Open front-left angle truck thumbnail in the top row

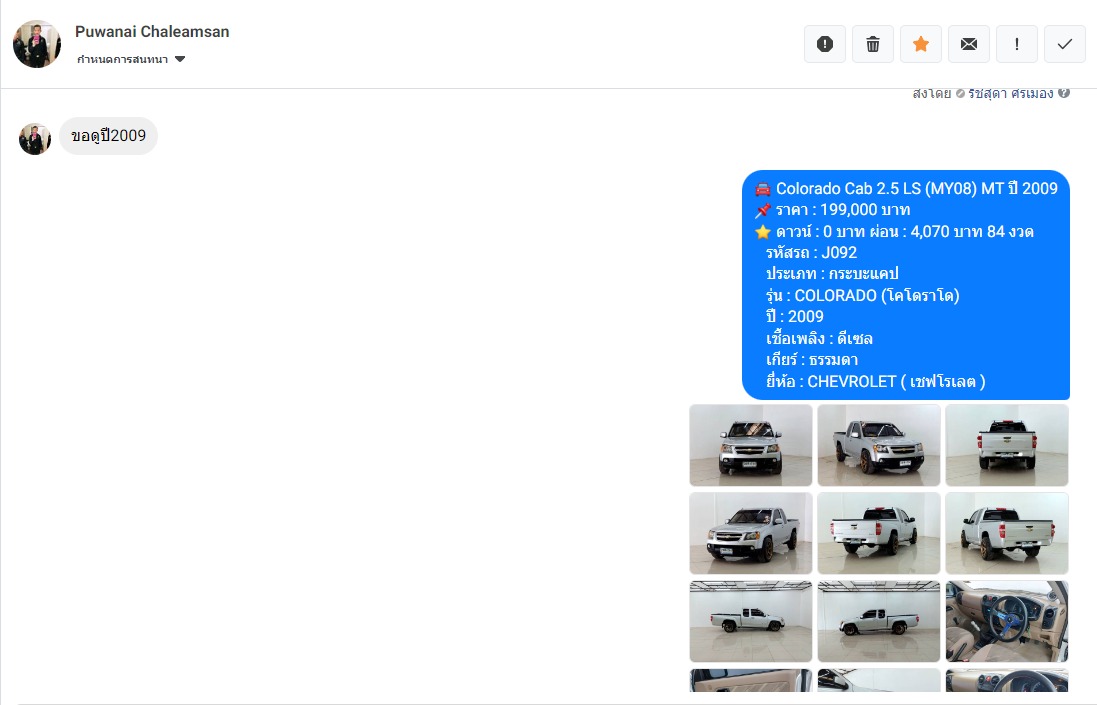(x=879, y=445)
